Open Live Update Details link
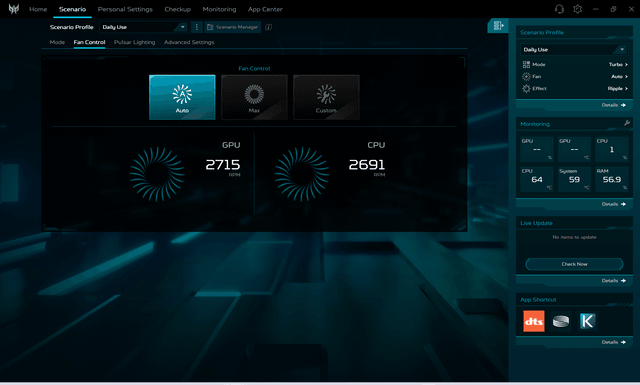Image resolution: width=640 pixels, height=385 pixels. [613, 280]
